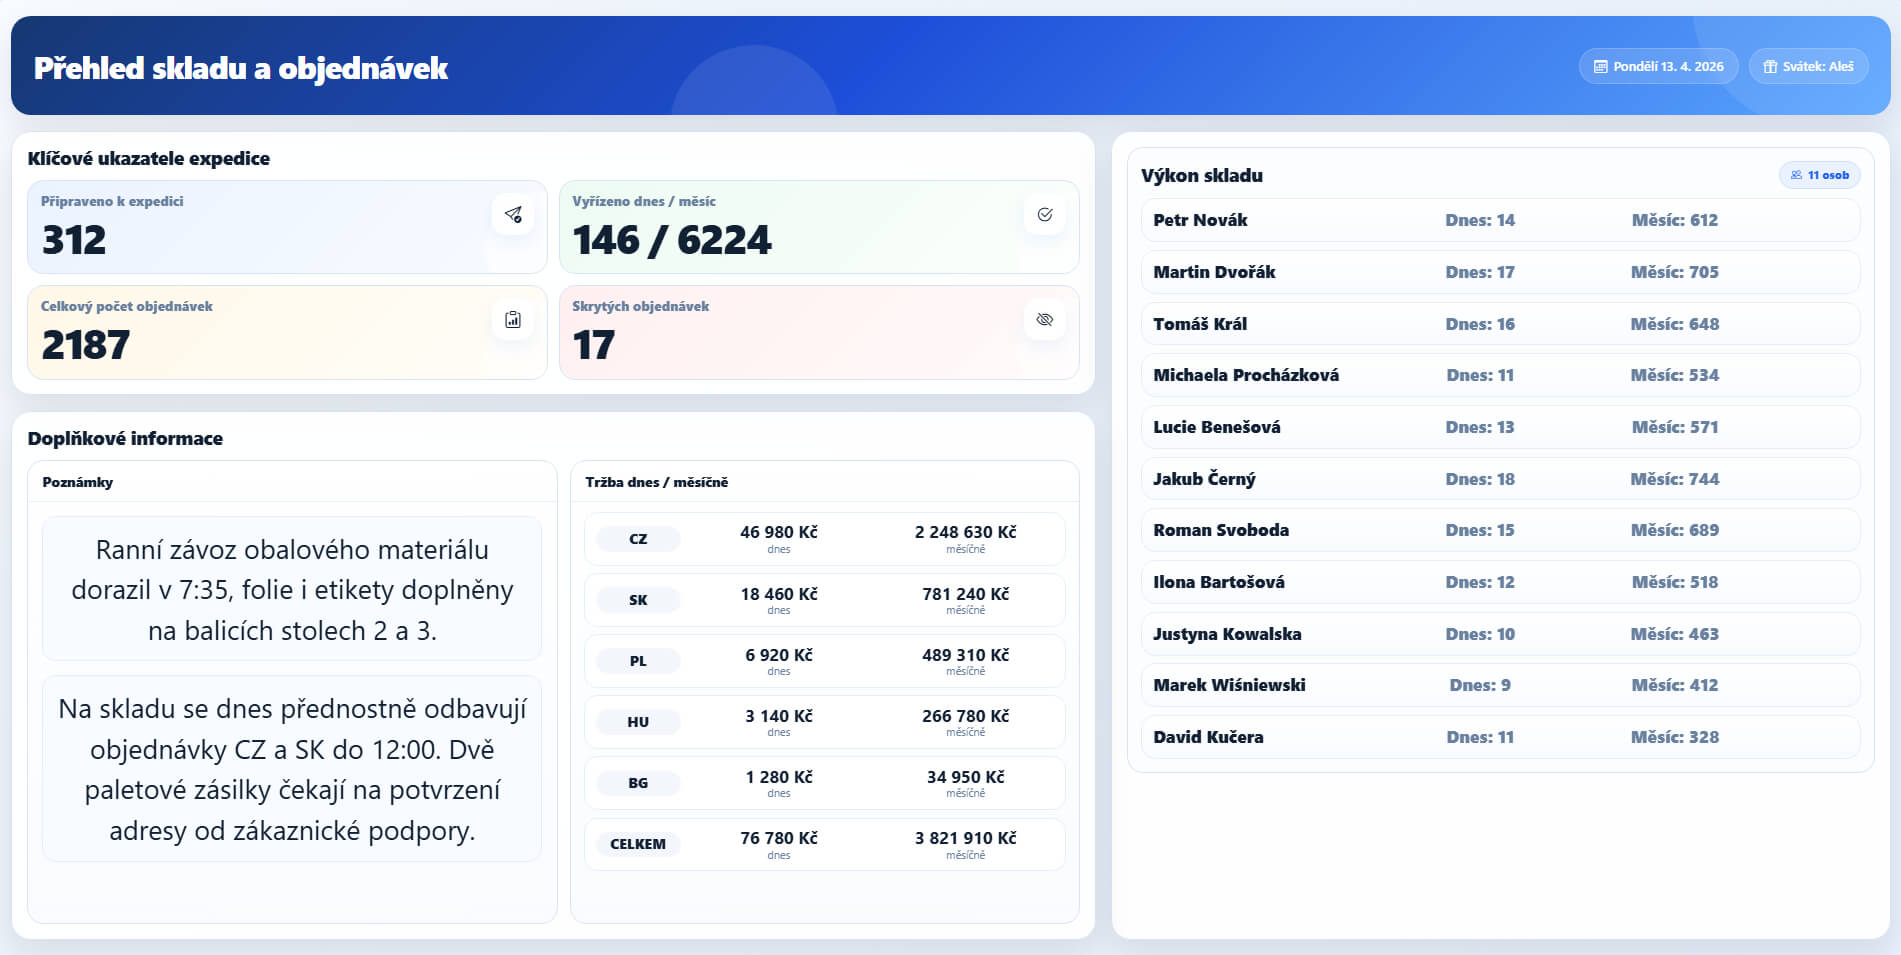
Task: Open the Pondělí 13. 4. 2026 date badge
Action: point(1659,67)
